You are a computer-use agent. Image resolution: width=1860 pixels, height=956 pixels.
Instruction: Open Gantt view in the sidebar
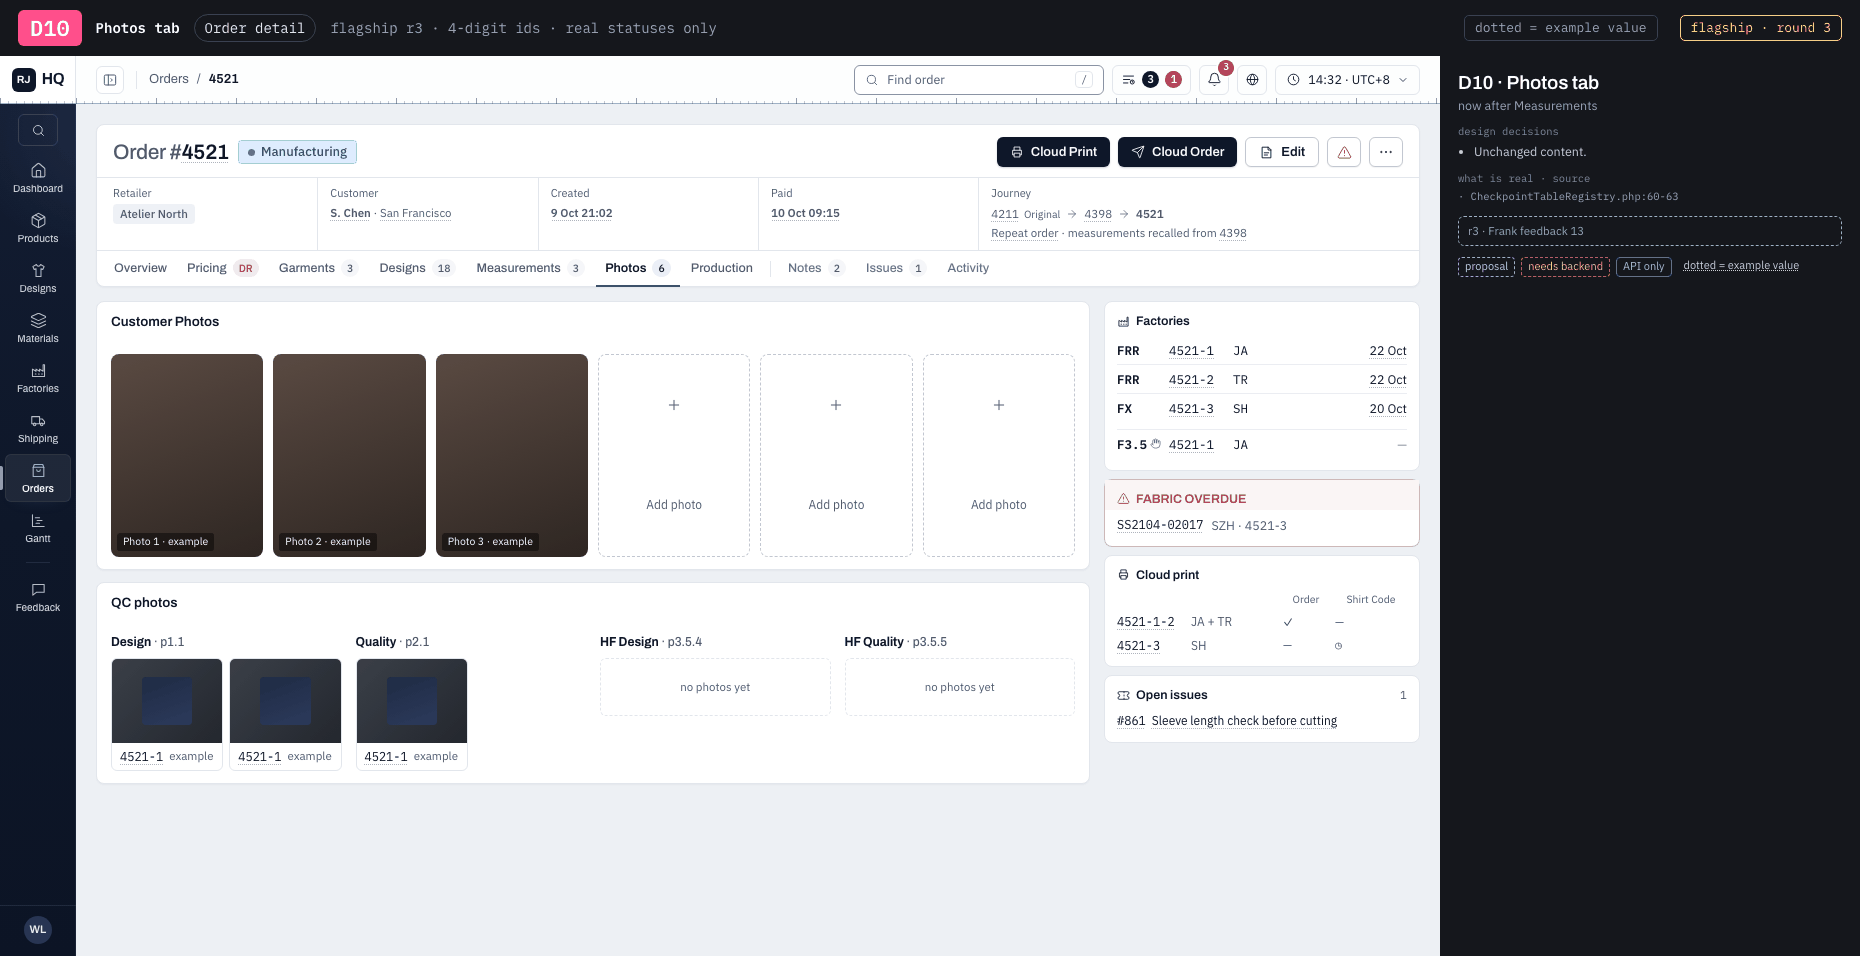pyautogui.click(x=38, y=528)
